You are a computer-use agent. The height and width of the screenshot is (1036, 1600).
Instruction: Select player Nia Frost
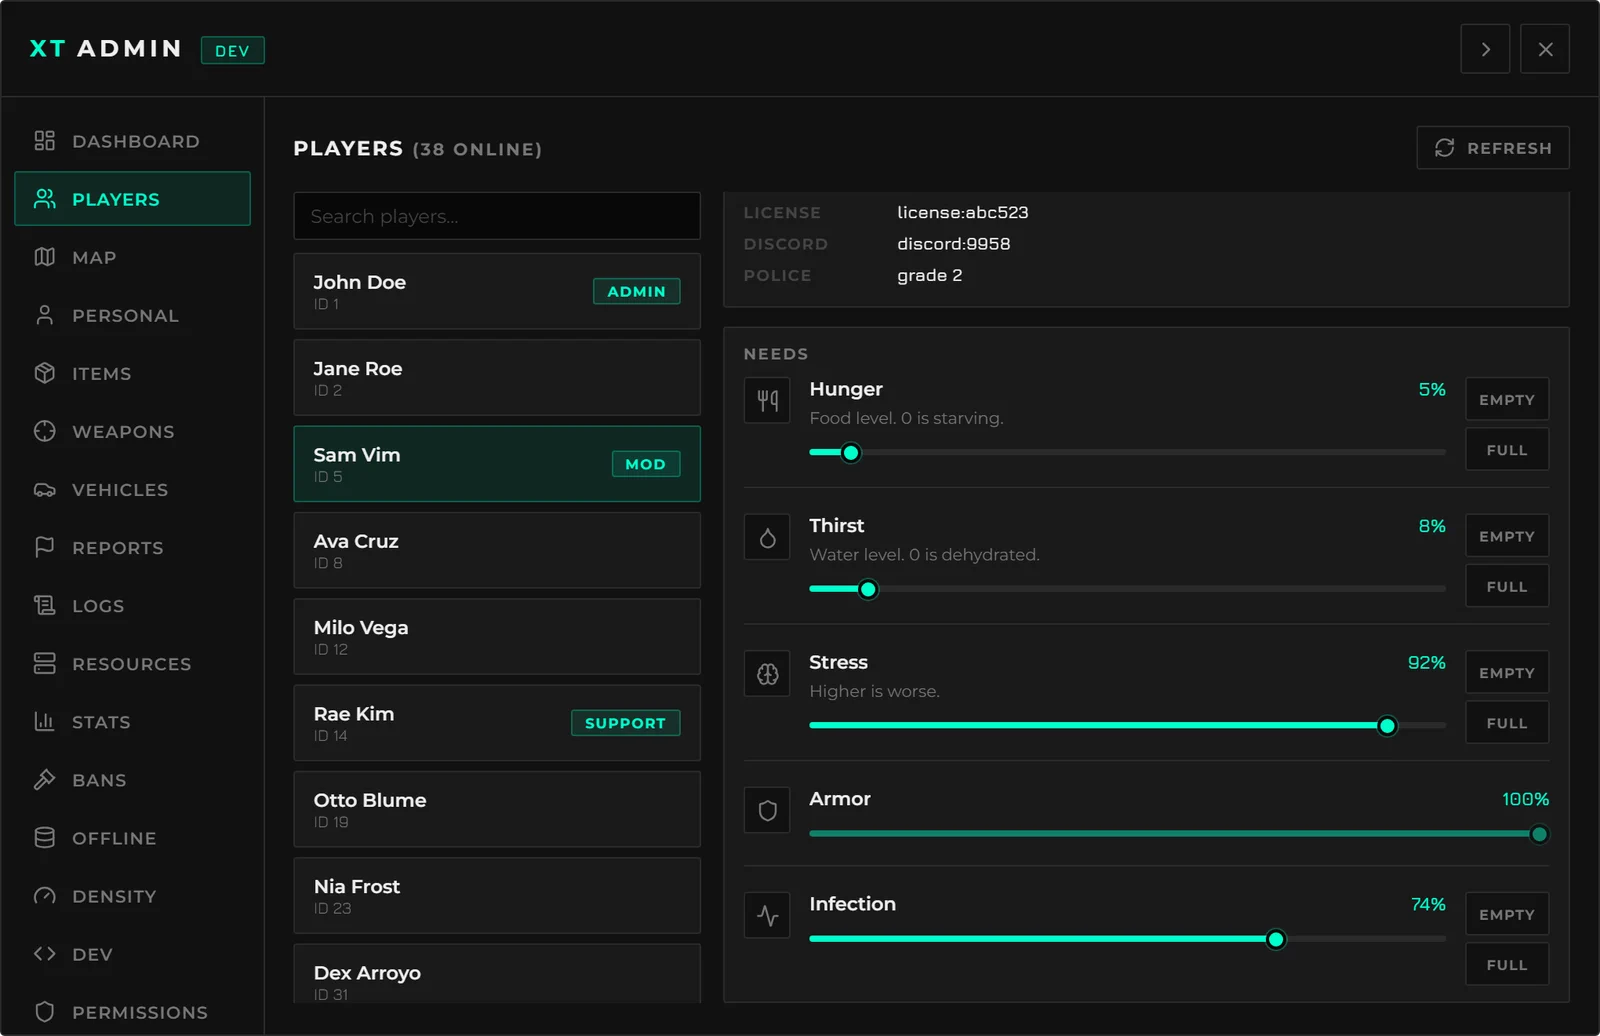coord(497,895)
